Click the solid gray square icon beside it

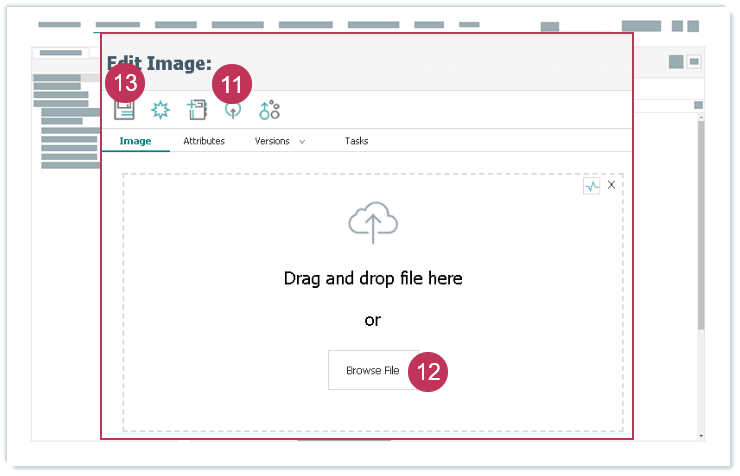[x=676, y=62]
